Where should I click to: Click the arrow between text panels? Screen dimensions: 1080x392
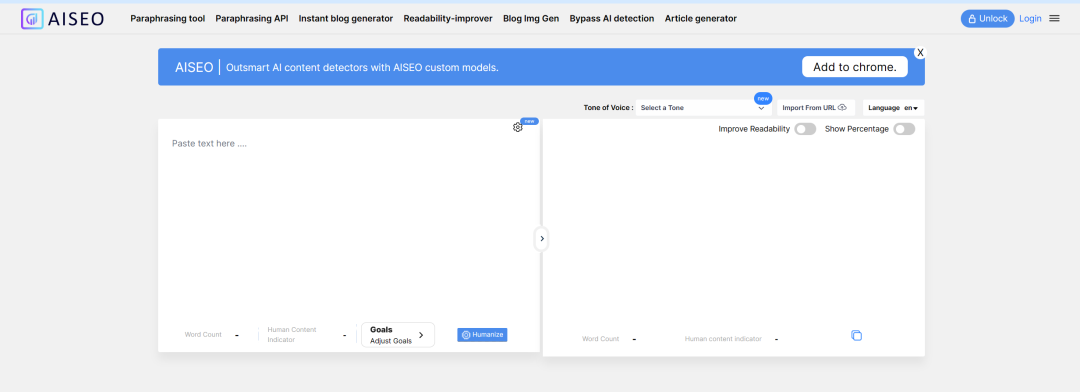tap(541, 238)
